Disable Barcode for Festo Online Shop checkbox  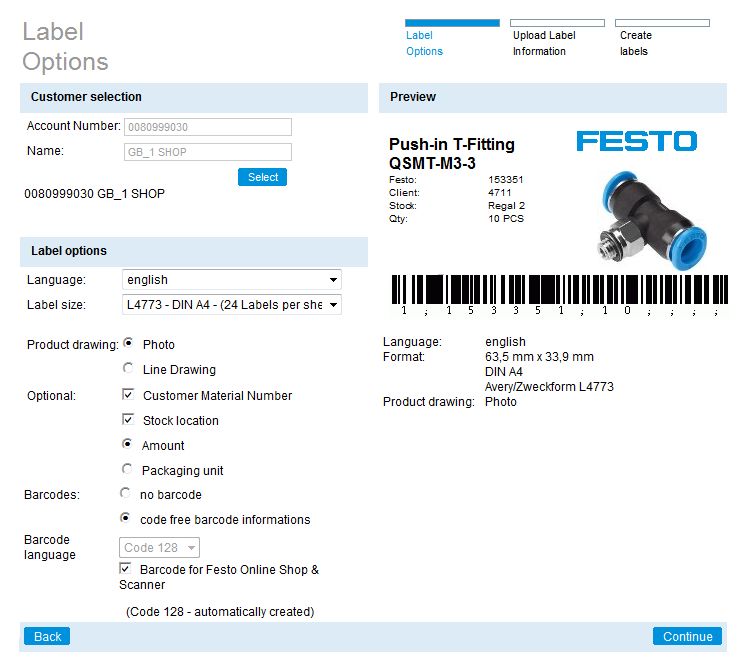pyautogui.click(x=126, y=569)
